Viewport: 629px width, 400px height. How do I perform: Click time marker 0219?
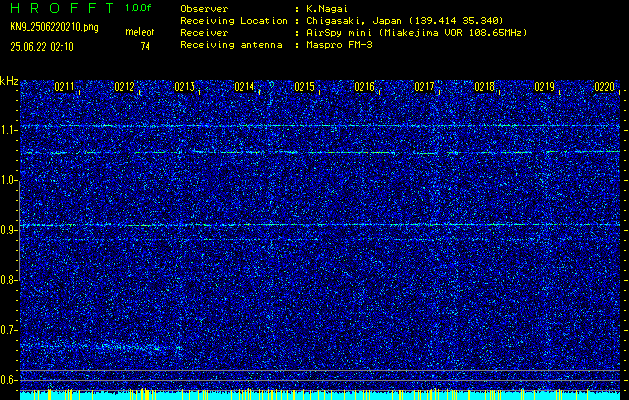coord(544,87)
